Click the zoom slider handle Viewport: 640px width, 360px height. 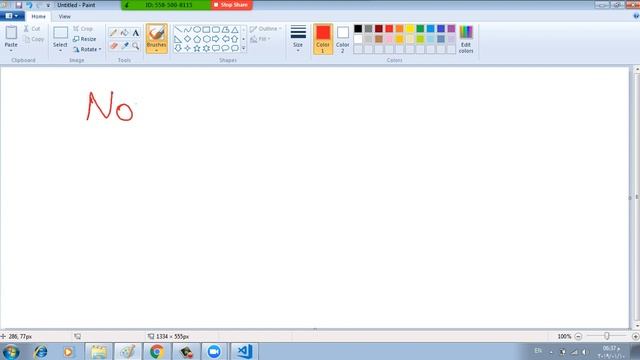[607, 336]
